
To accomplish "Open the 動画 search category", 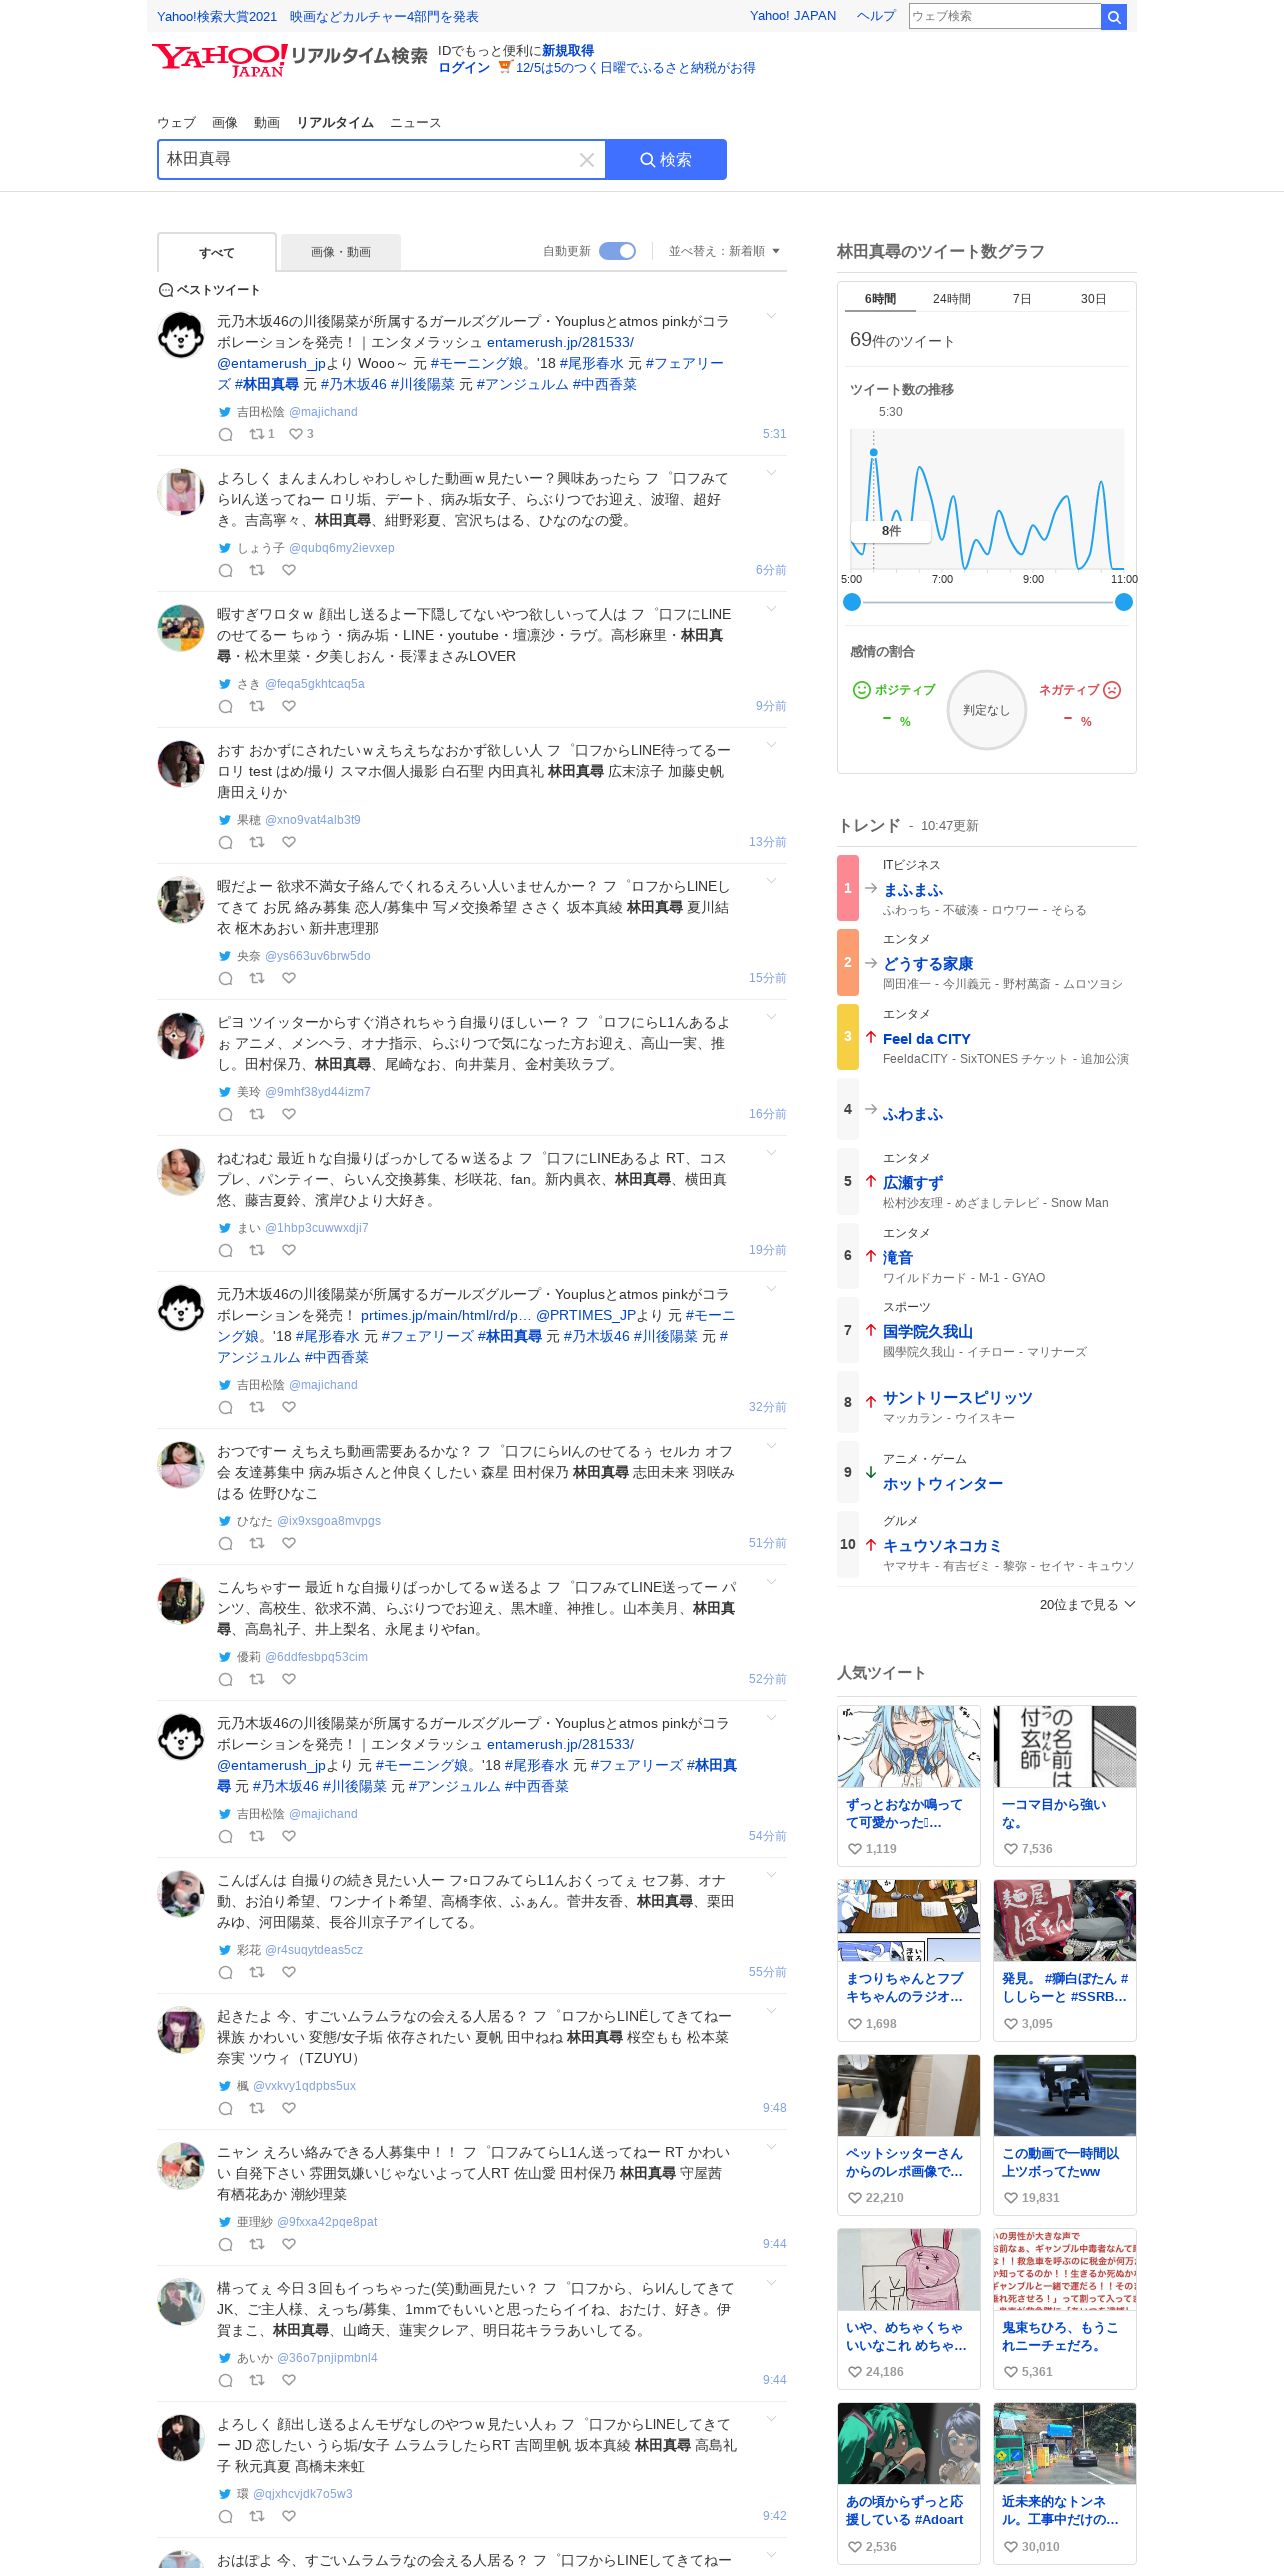I will (267, 123).
